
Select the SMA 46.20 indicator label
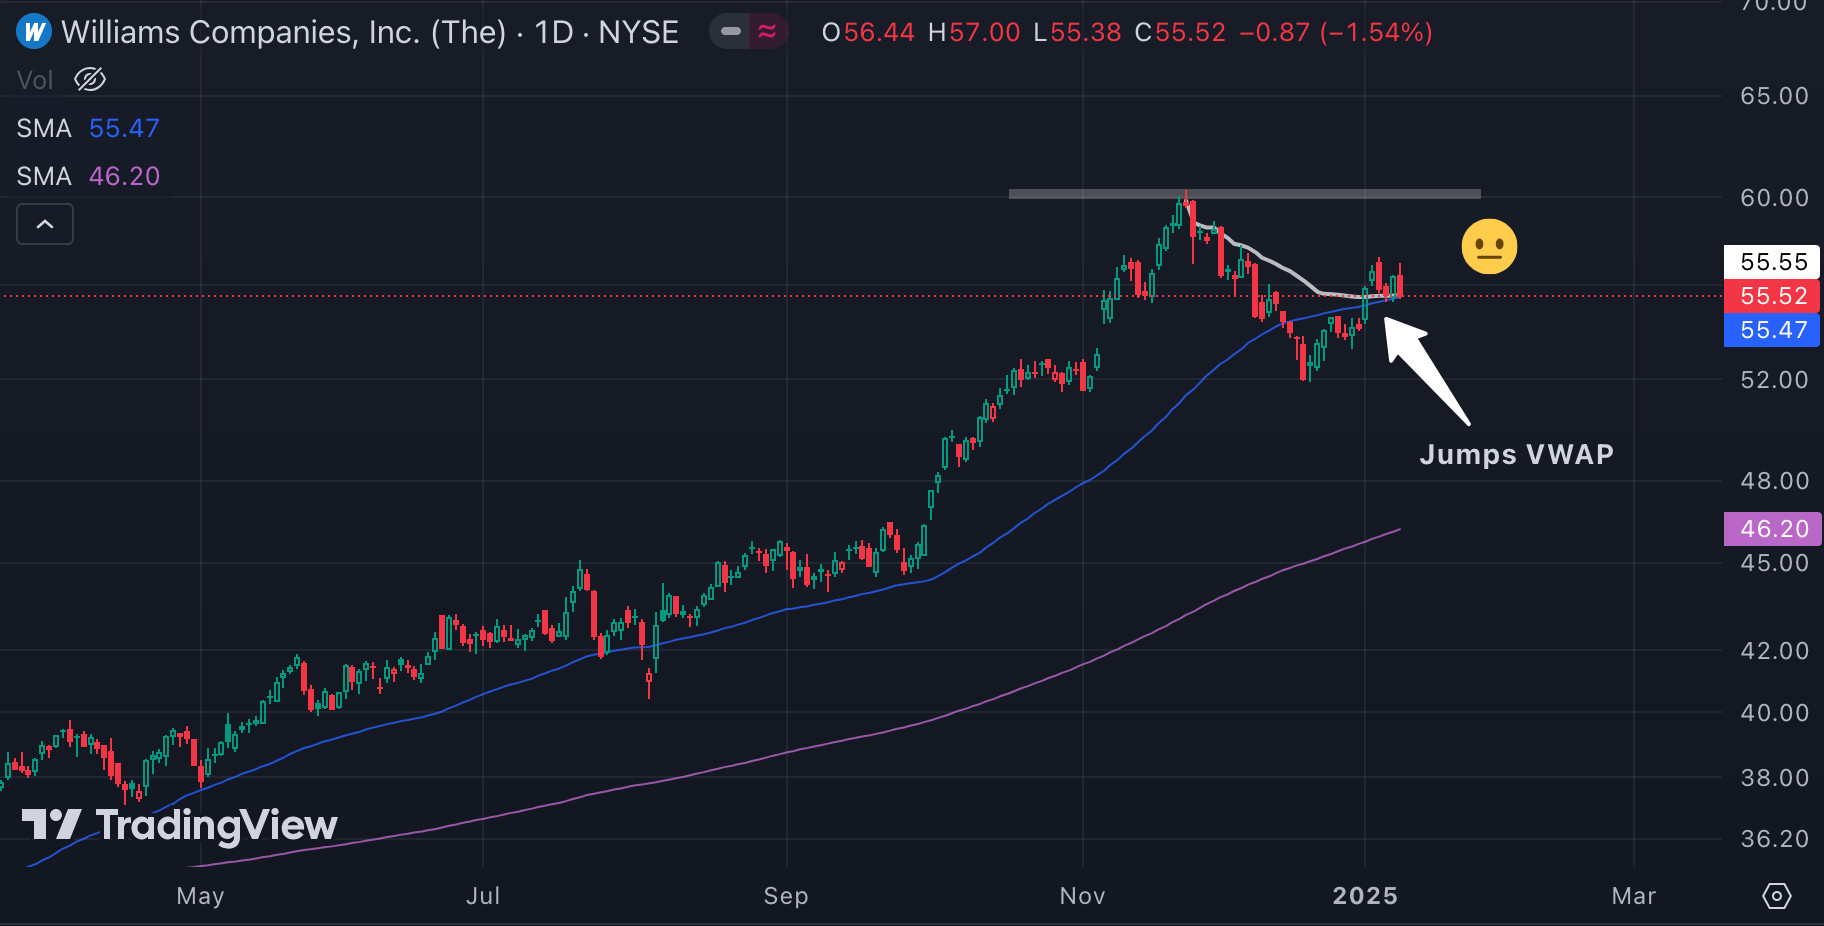[88, 176]
